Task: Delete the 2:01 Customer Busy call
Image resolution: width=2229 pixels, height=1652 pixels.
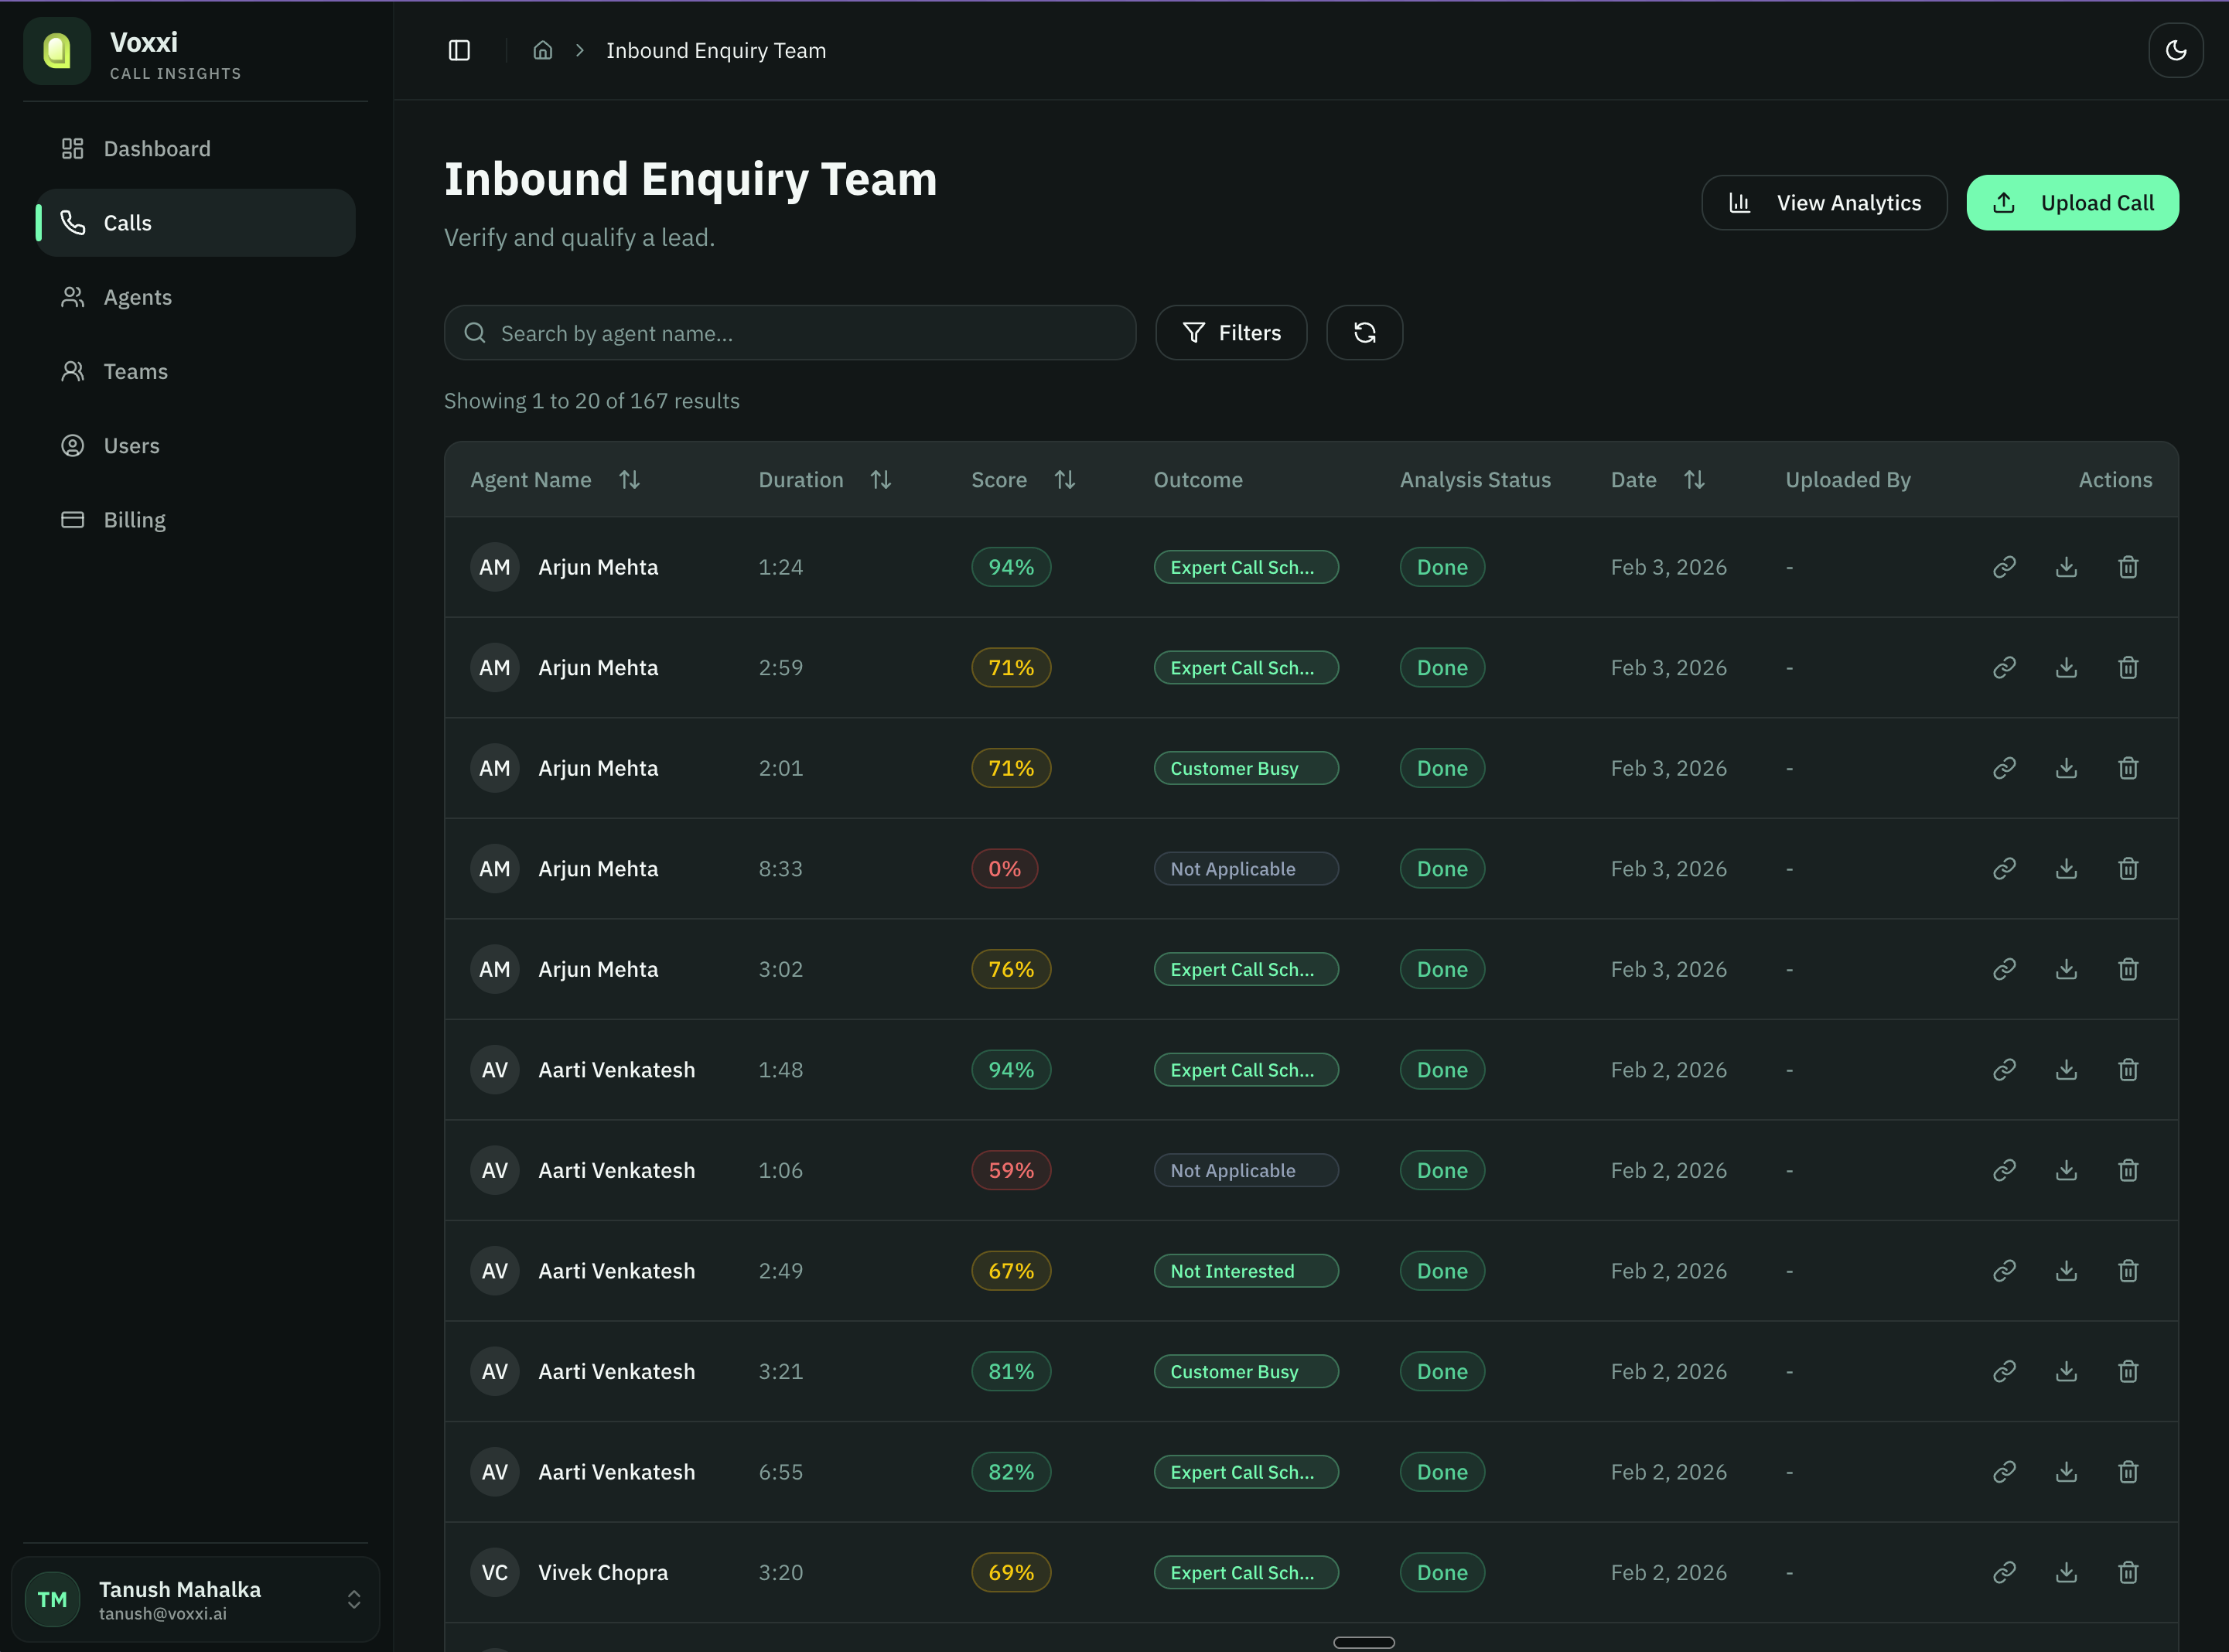Action: (x=2128, y=768)
